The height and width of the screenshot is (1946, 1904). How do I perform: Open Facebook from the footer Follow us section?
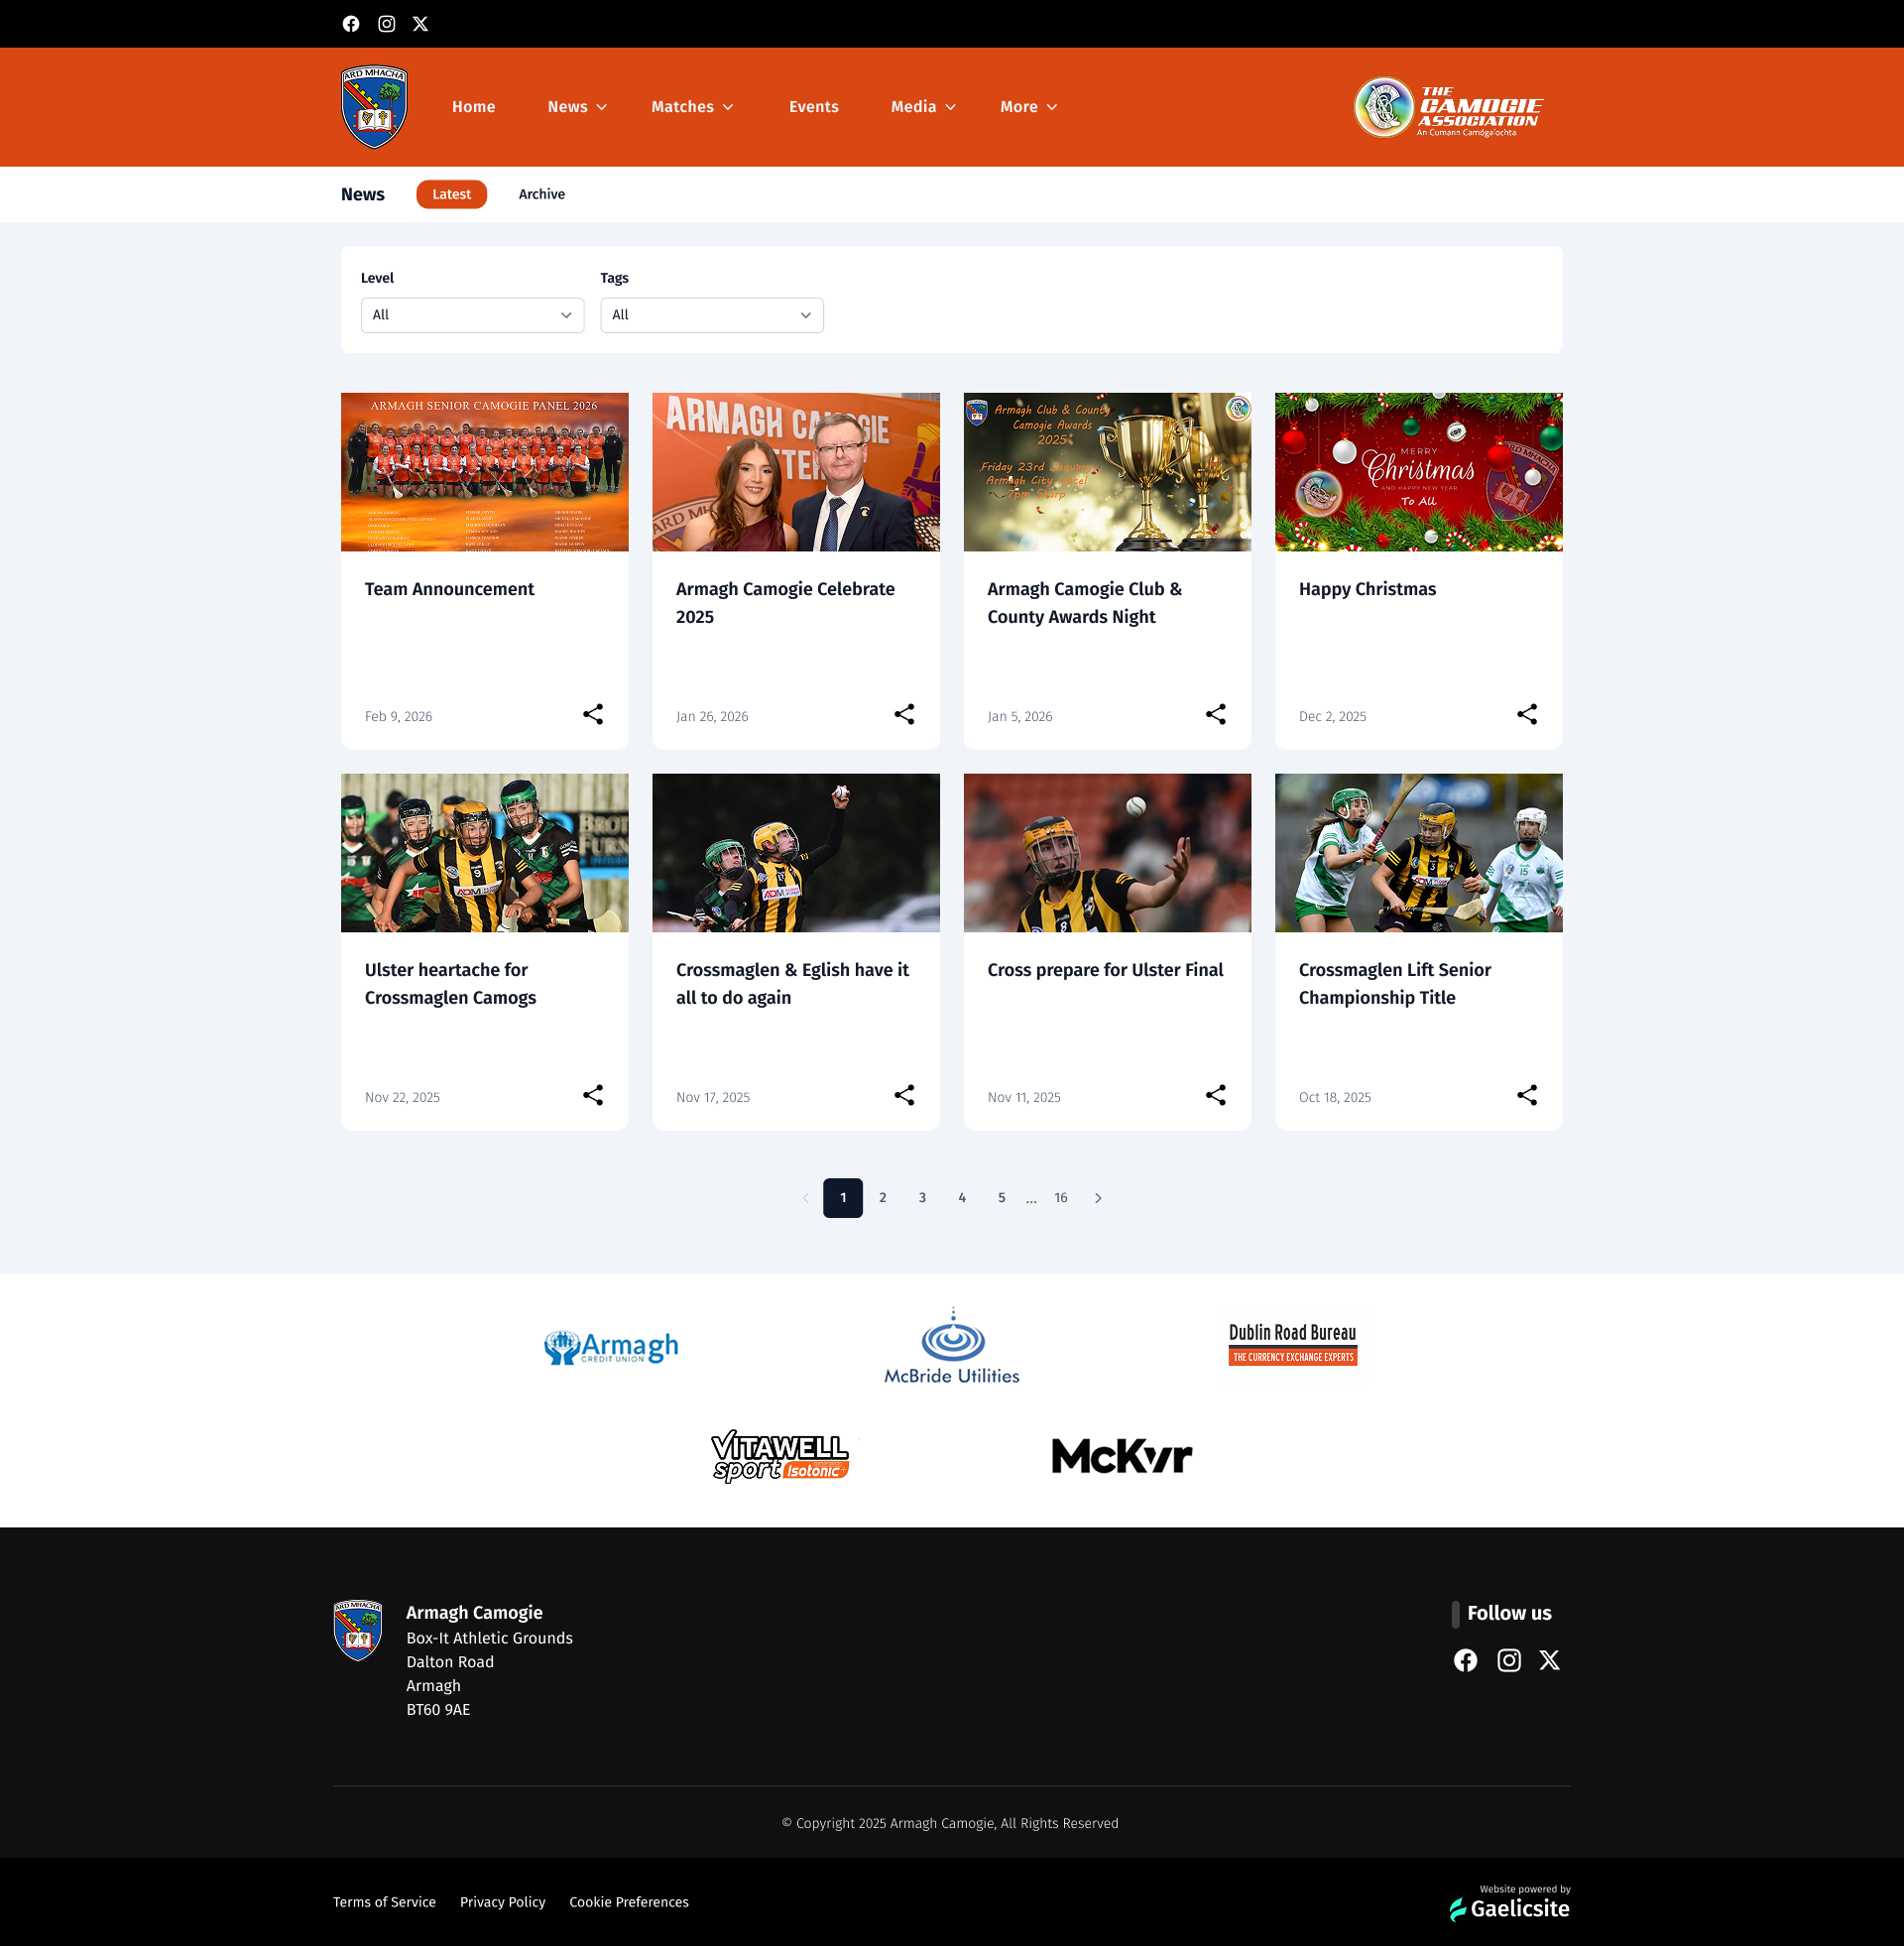1466,1659
